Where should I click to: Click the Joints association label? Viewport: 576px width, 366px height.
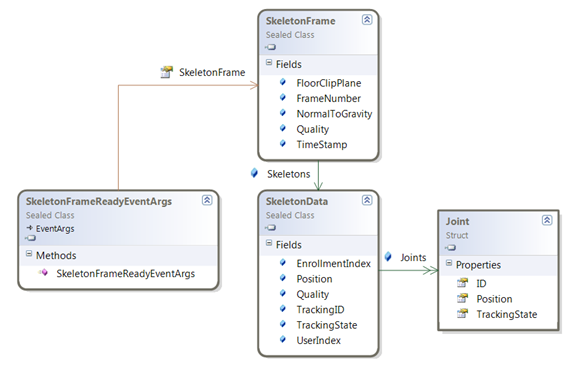coord(413,257)
